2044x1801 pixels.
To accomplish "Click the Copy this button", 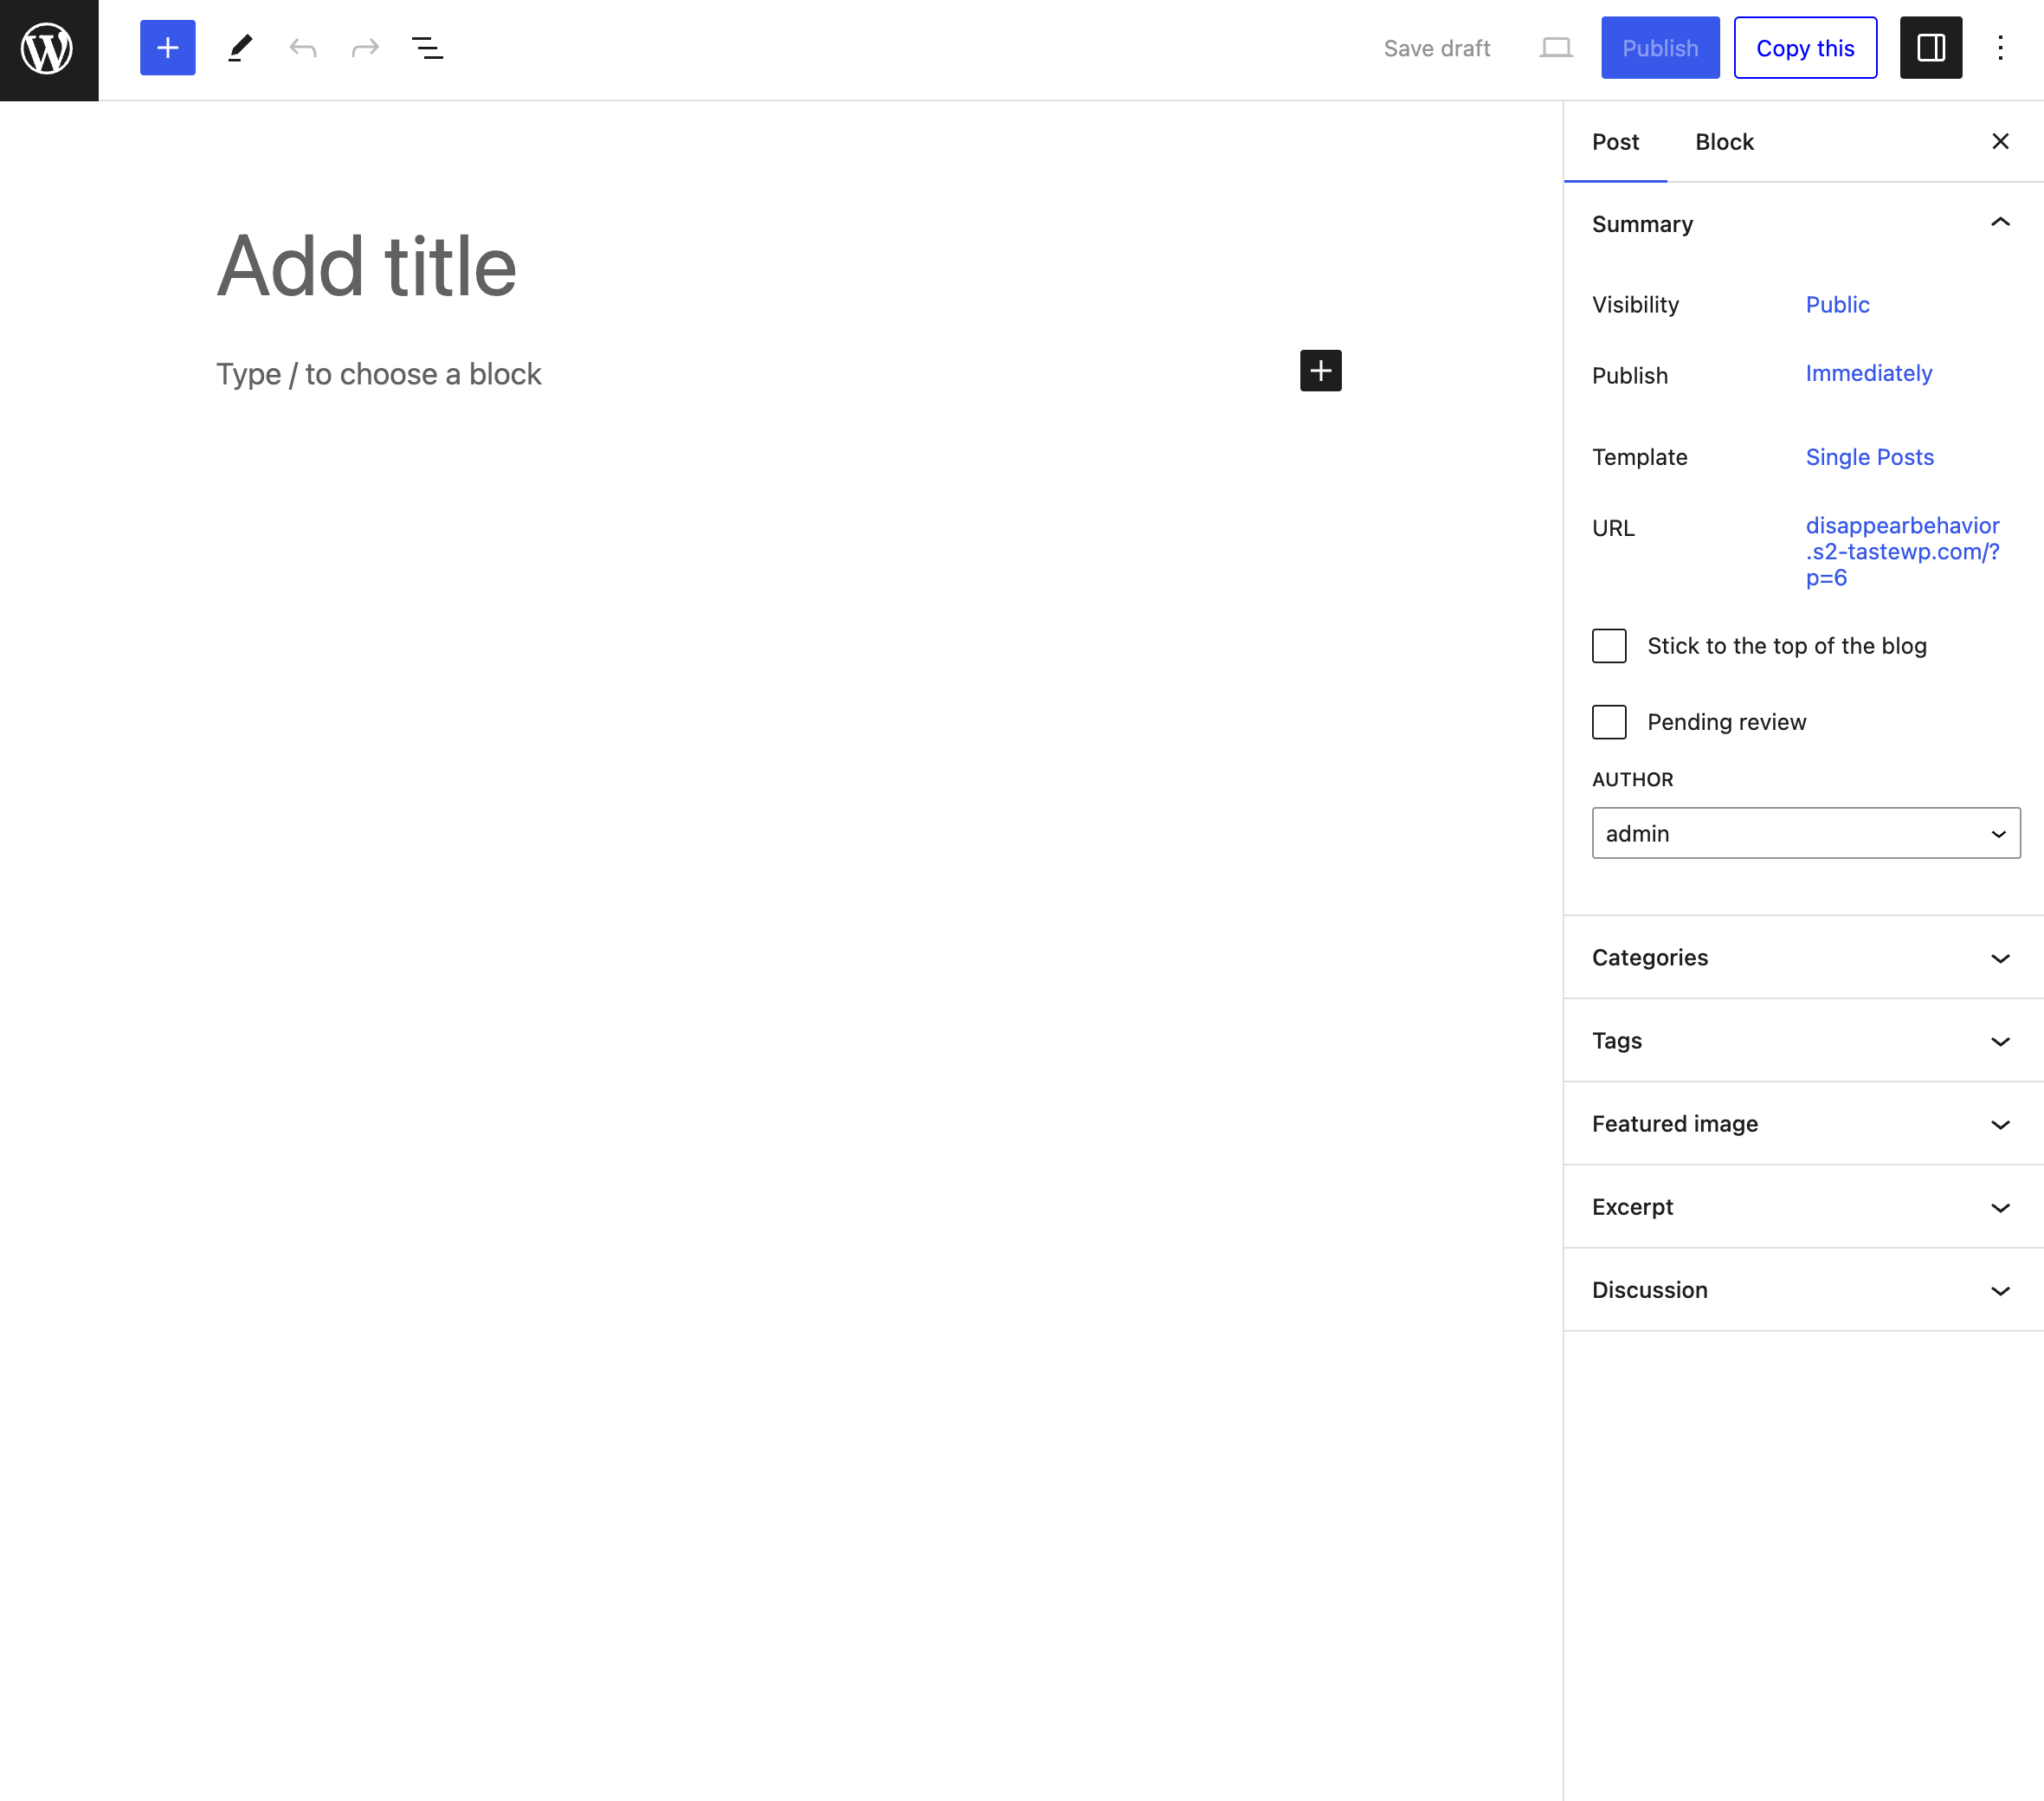I will [1804, 48].
